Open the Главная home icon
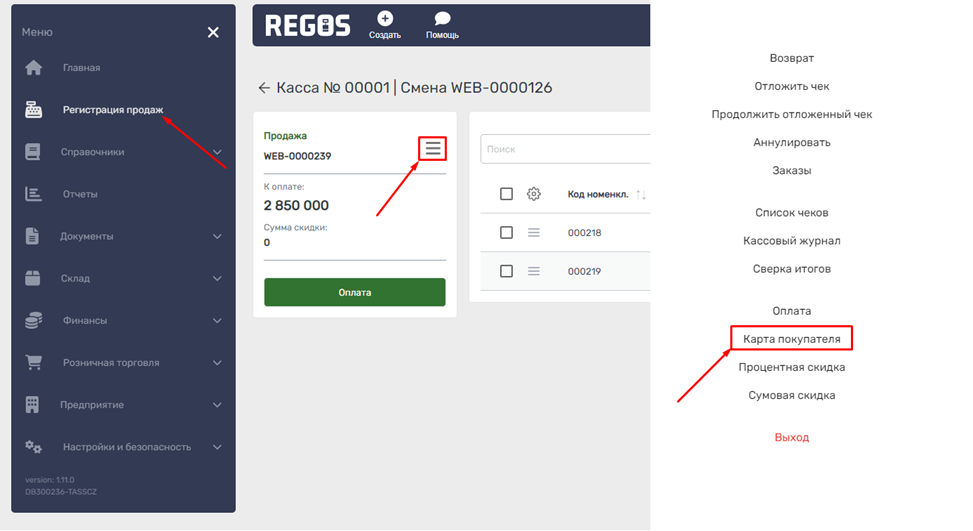This screenshot has height=531, width=973. [x=34, y=68]
